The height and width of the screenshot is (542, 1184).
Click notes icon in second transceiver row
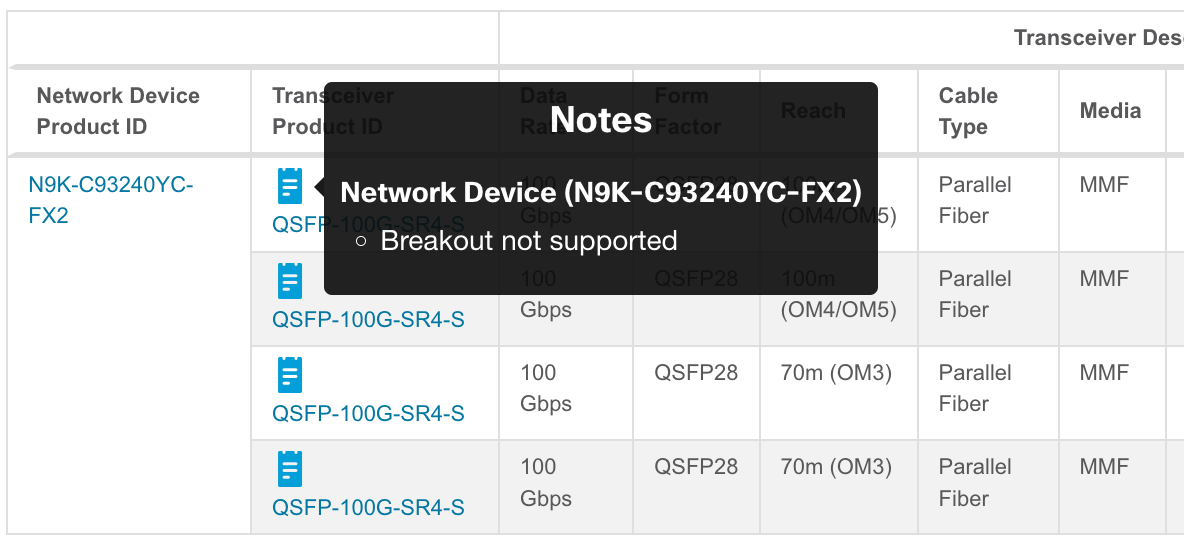click(289, 281)
